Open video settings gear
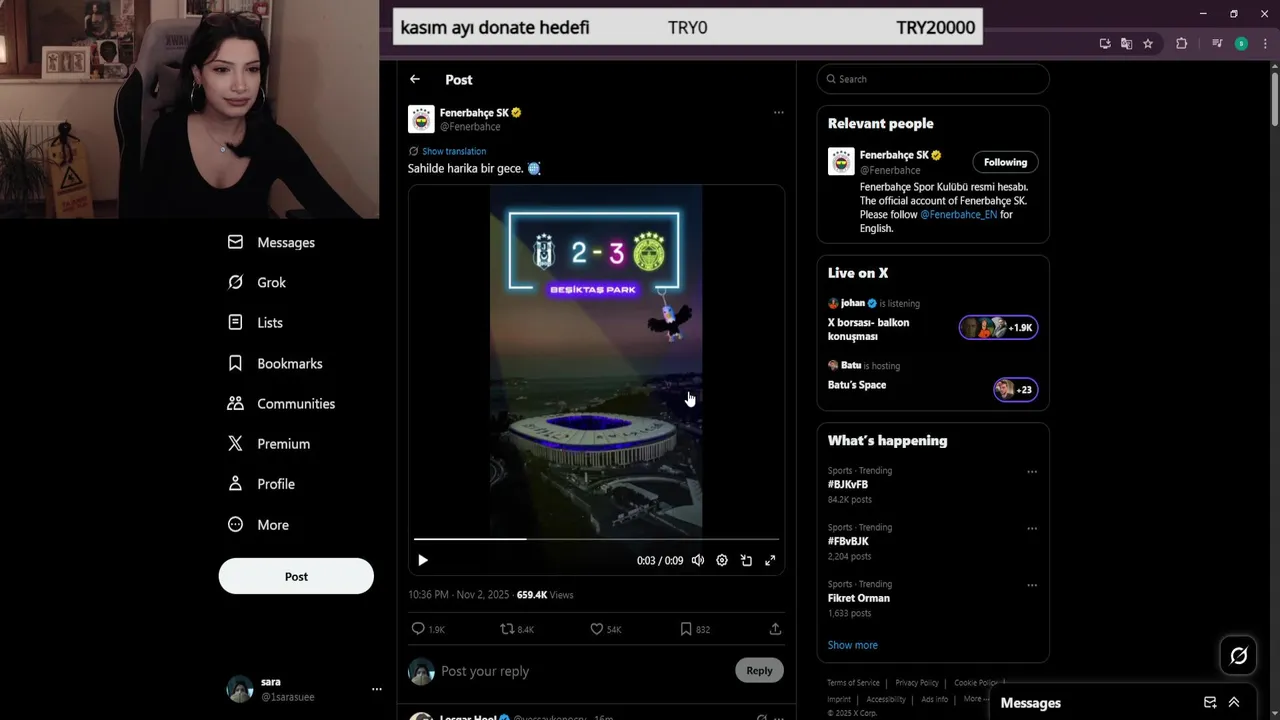This screenshot has height=720, width=1280. 722,560
